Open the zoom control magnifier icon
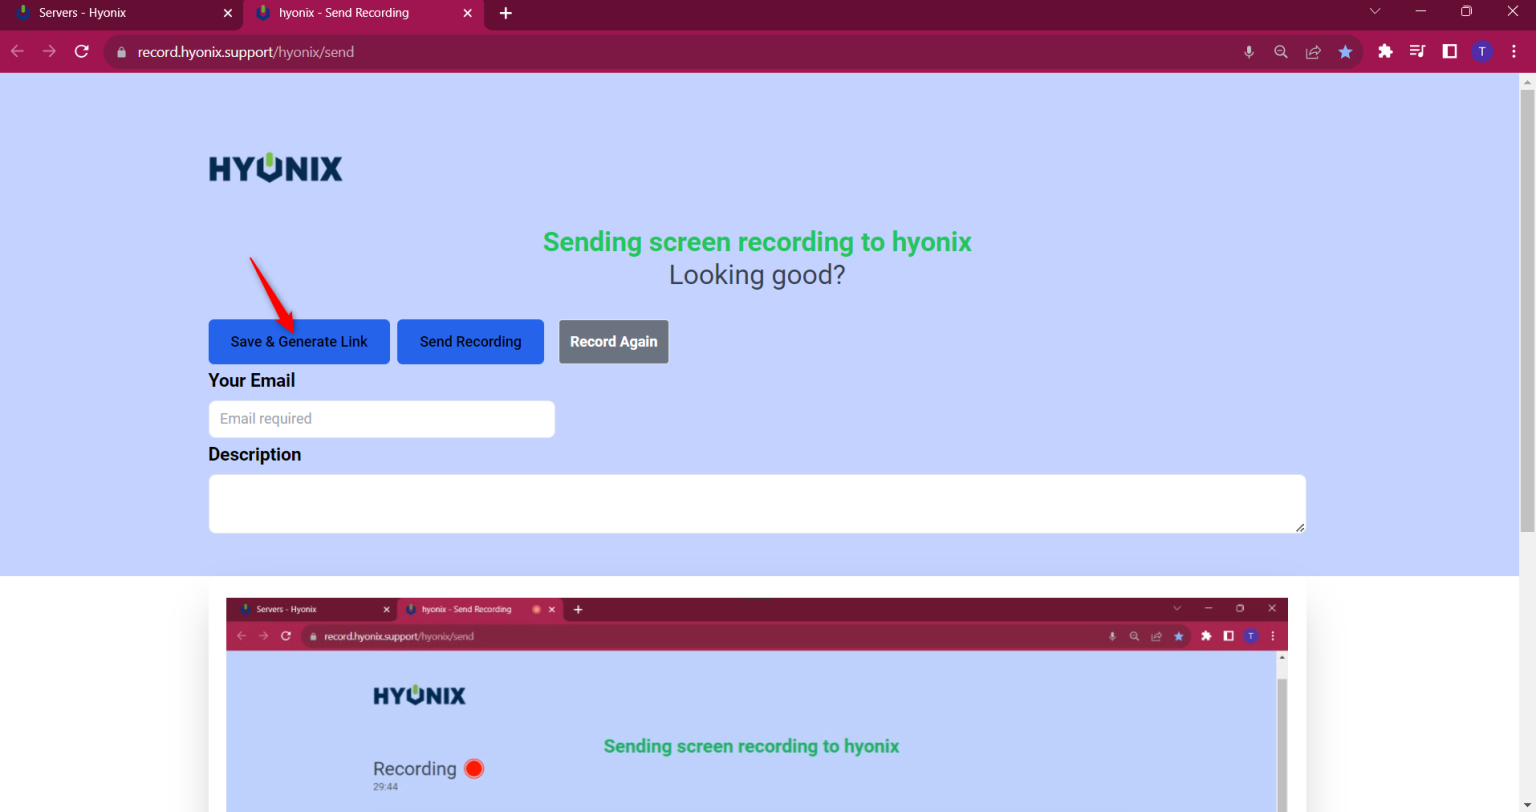Screen dimensions: 1536x812 pyautogui.click(x=1281, y=51)
